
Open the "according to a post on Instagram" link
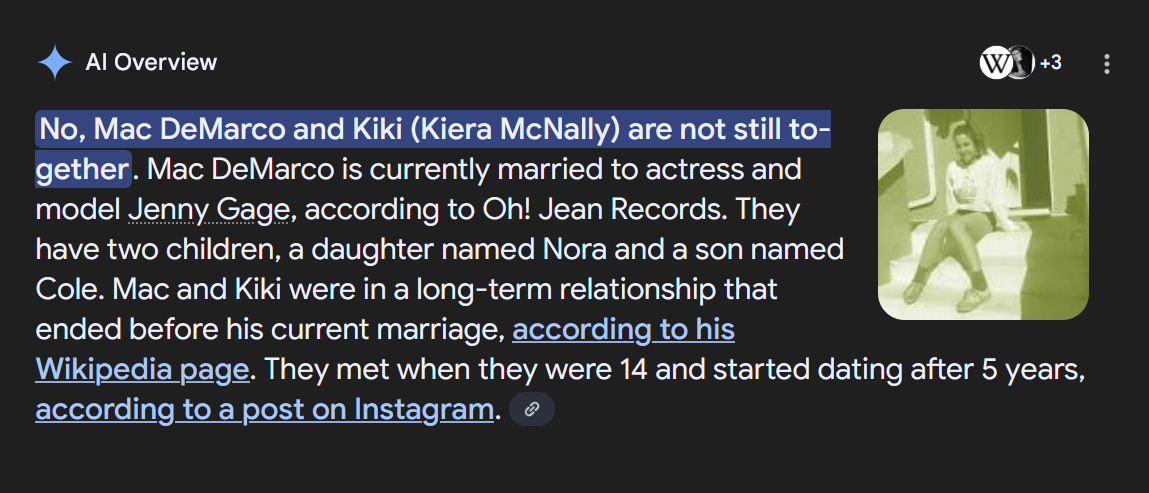265,409
